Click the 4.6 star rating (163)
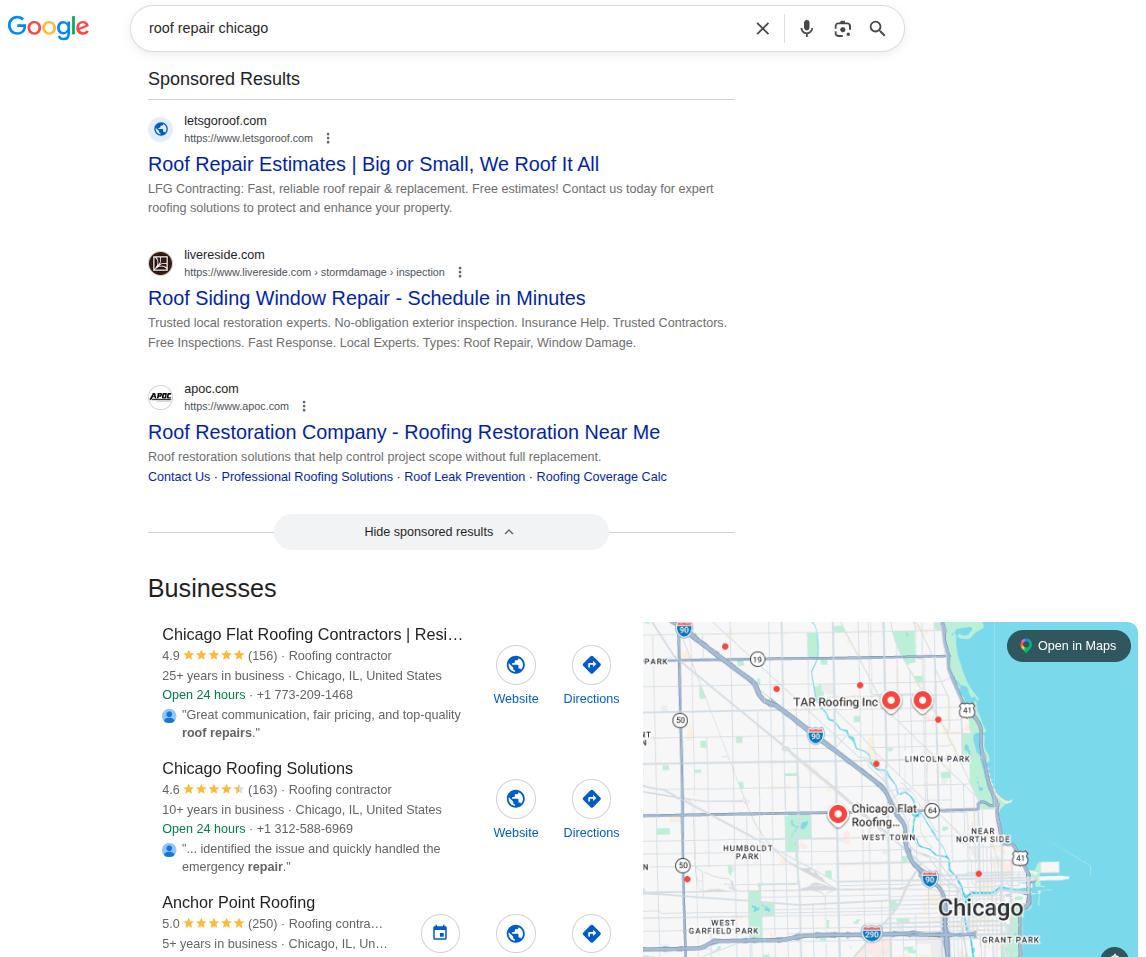1146x957 pixels. [x=219, y=790]
